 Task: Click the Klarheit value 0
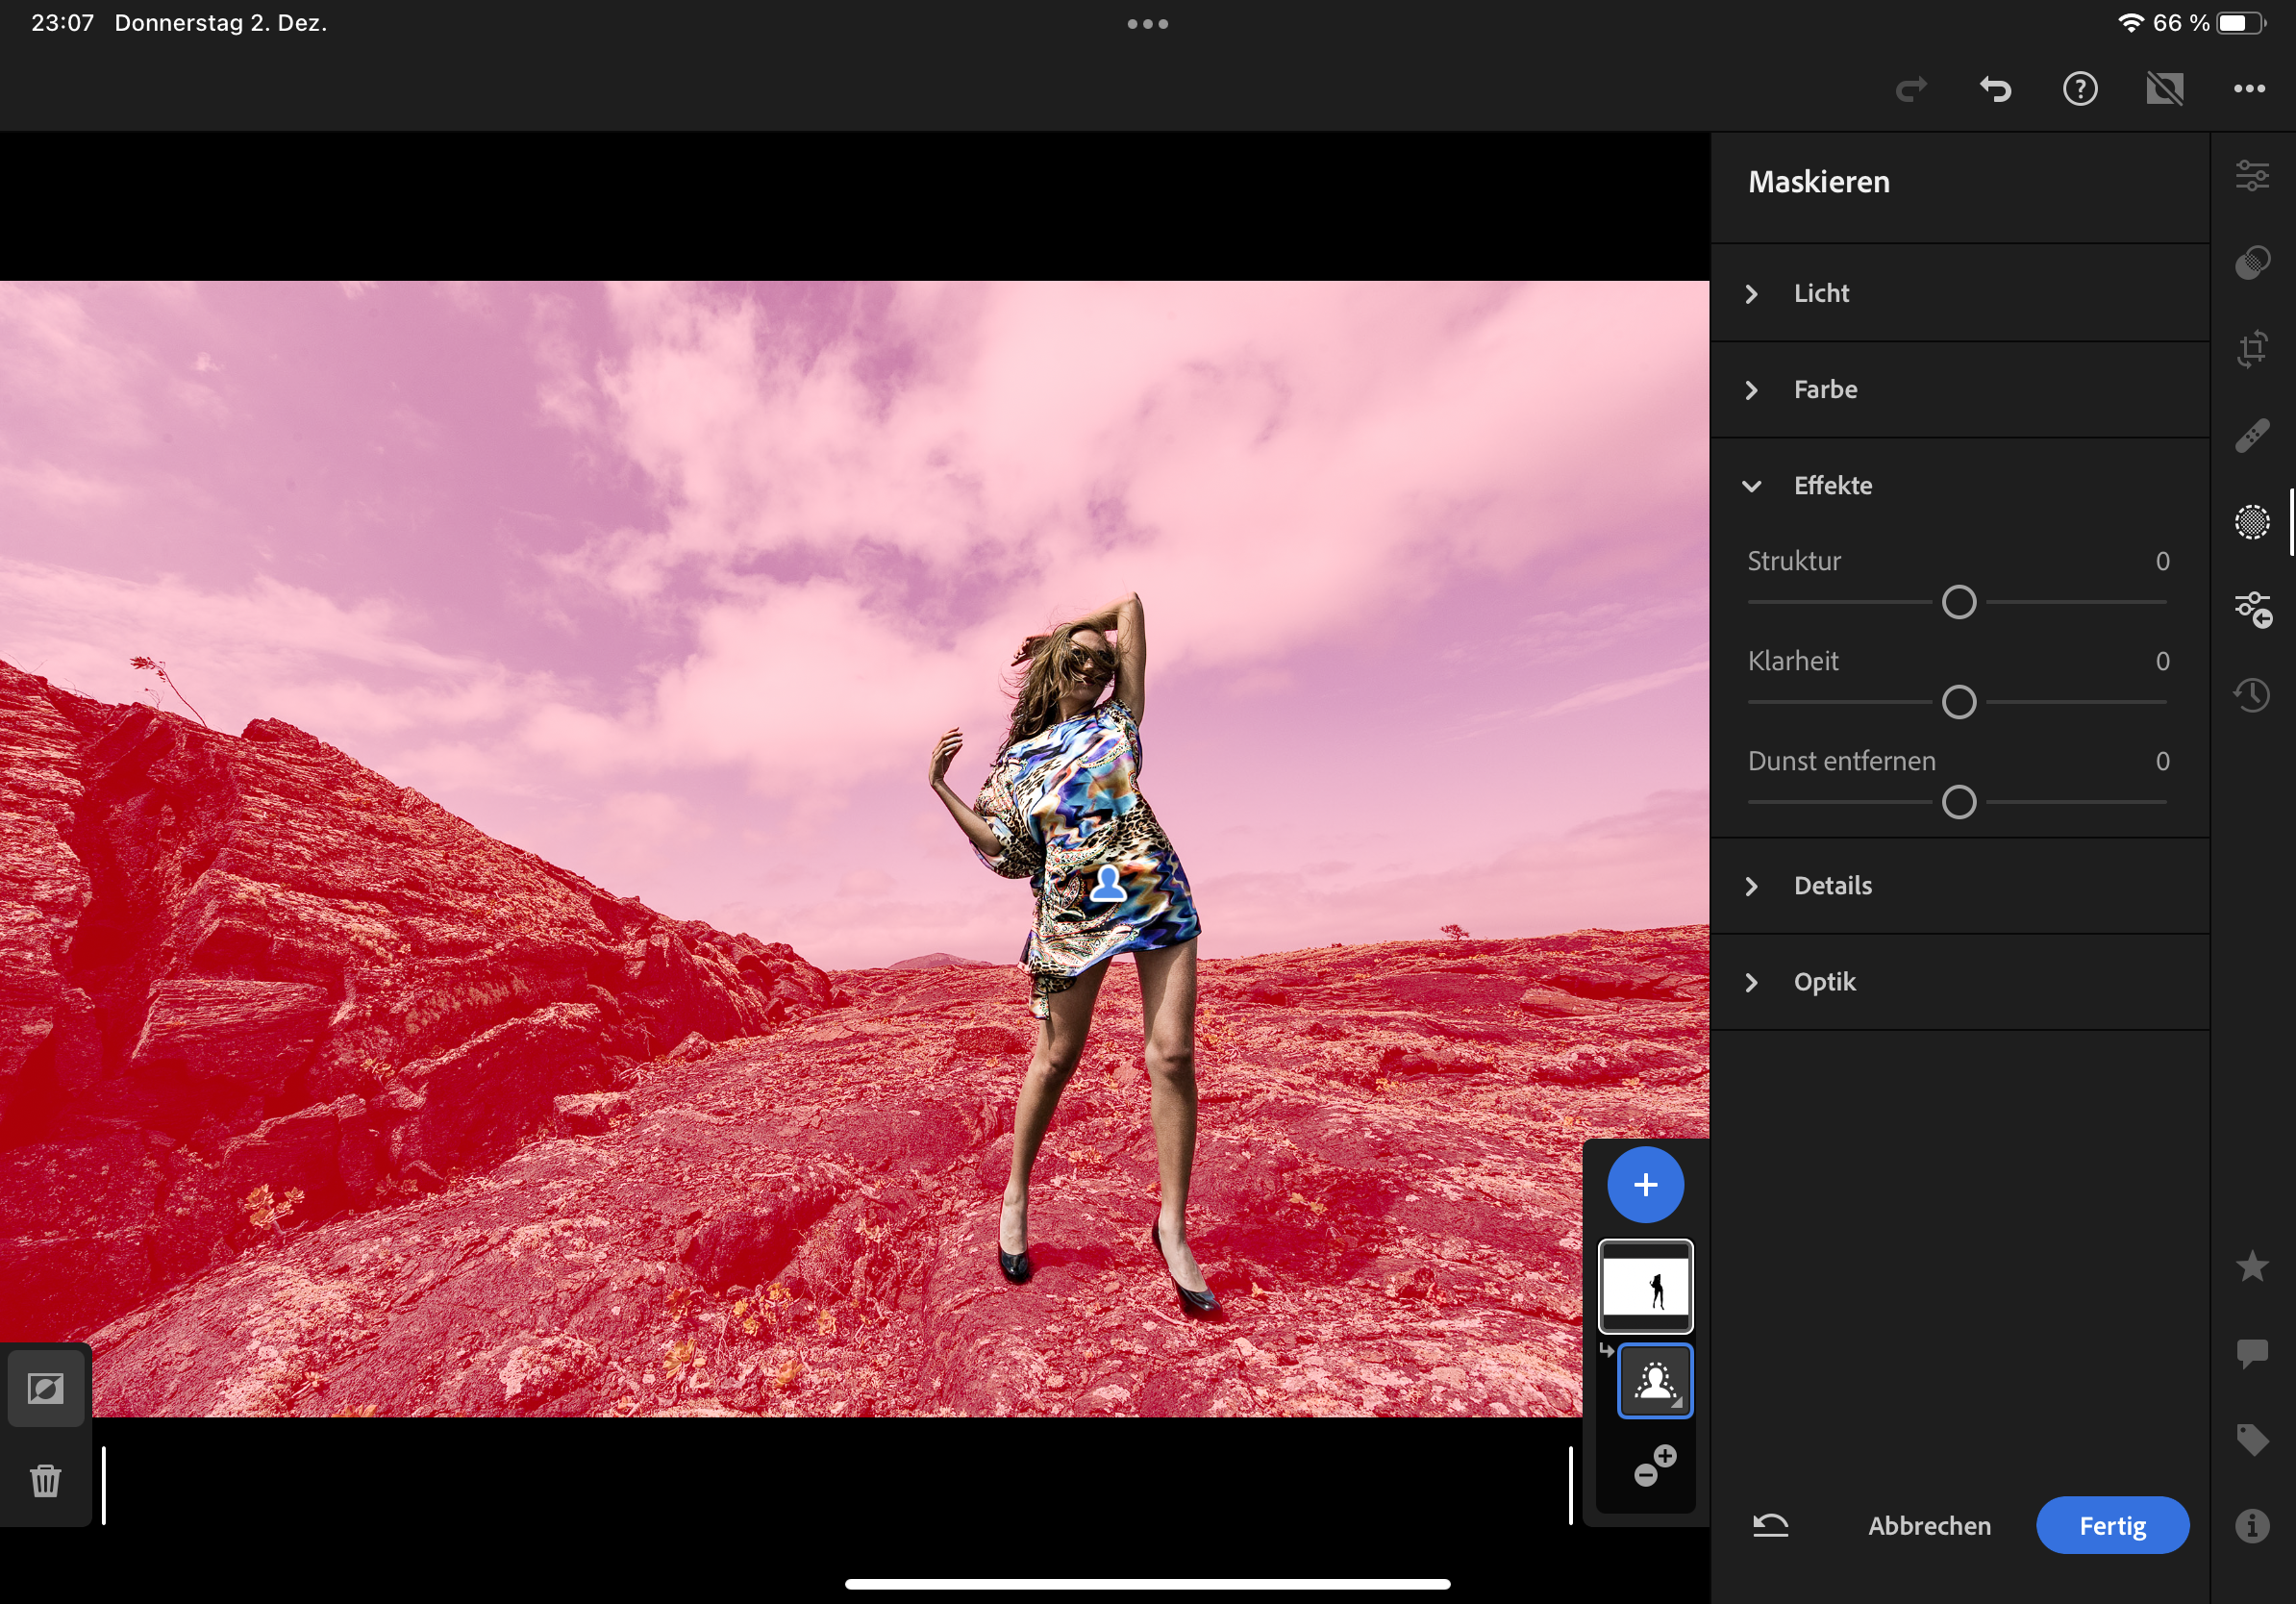tap(2163, 661)
